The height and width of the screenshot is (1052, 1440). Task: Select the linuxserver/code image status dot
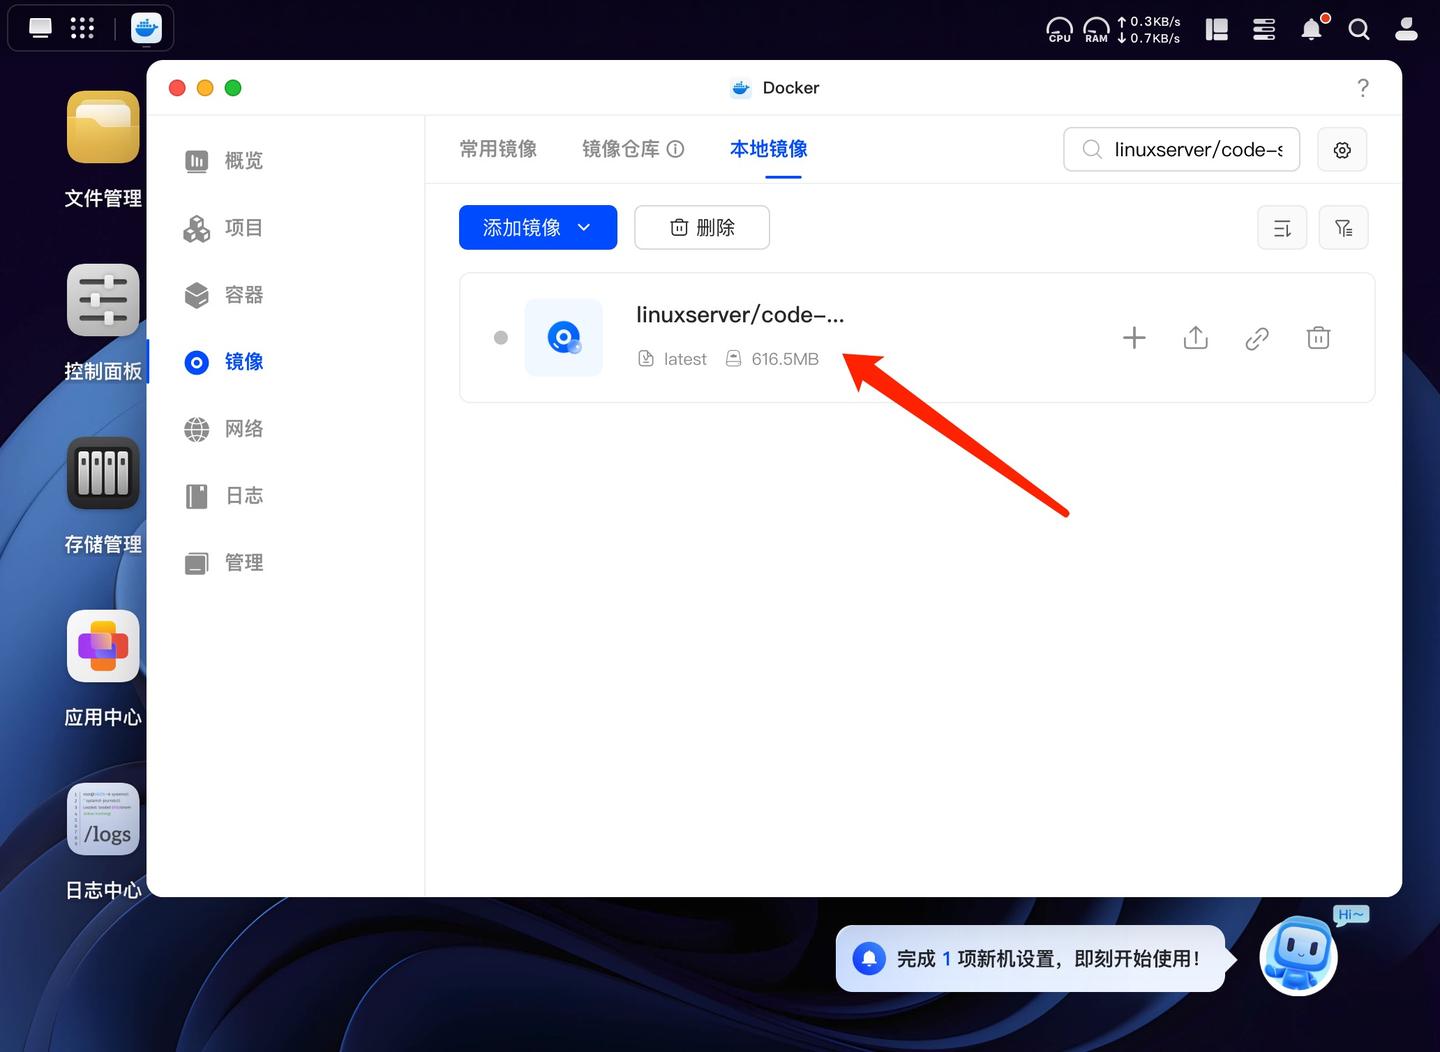[x=501, y=338]
